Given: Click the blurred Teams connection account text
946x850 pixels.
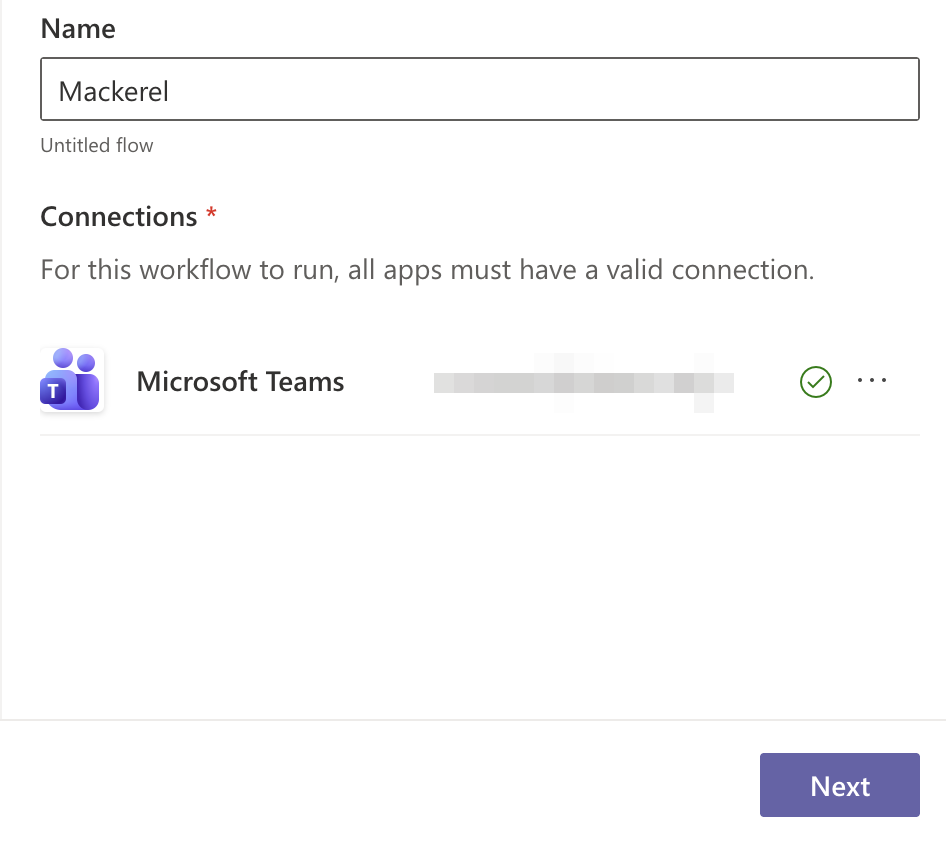Looking at the screenshot, I should click(583, 383).
